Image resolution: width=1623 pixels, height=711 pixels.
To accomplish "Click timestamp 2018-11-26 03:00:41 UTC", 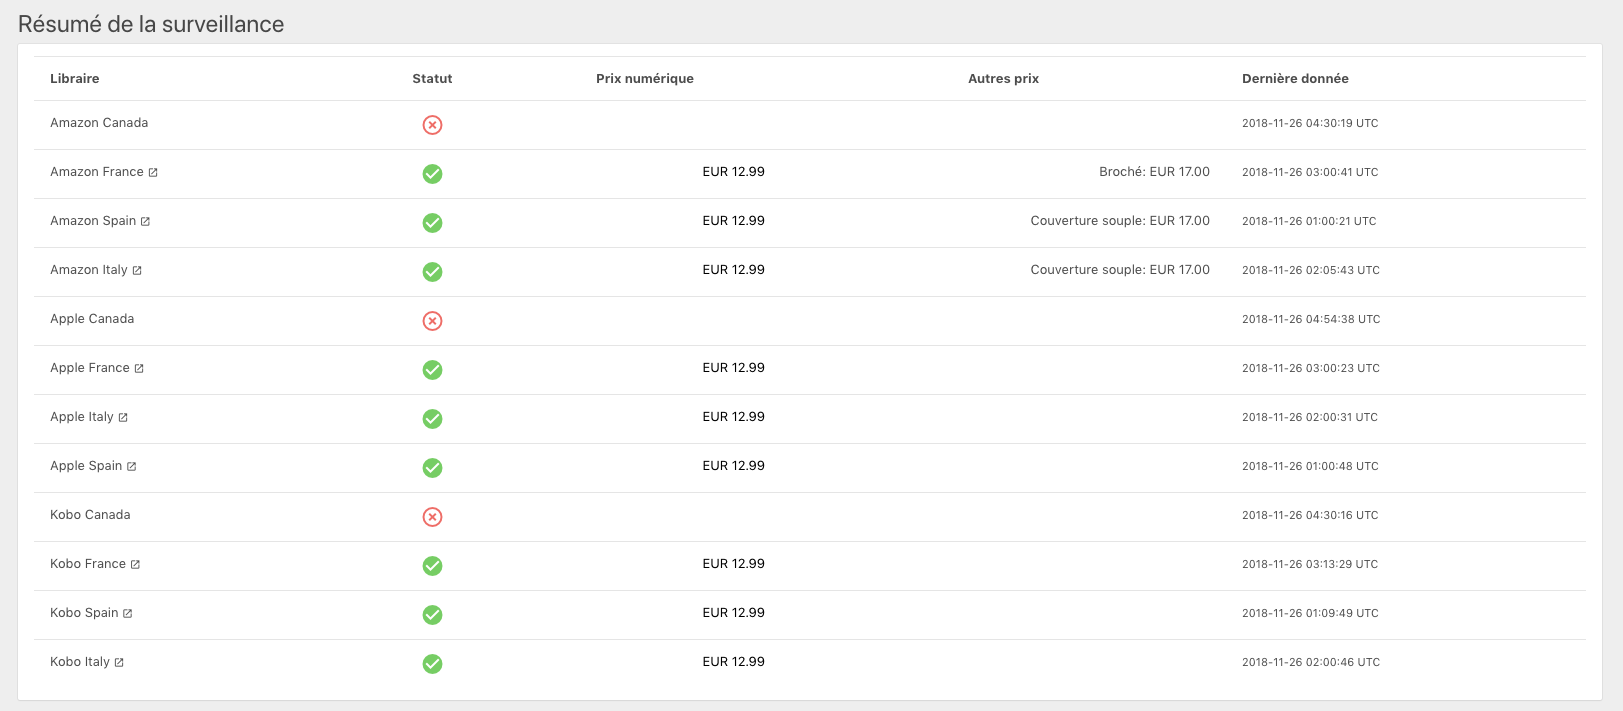I will coord(1310,173).
